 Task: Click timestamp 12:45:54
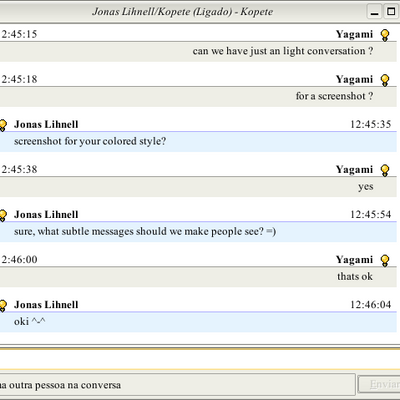[x=370, y=214]
